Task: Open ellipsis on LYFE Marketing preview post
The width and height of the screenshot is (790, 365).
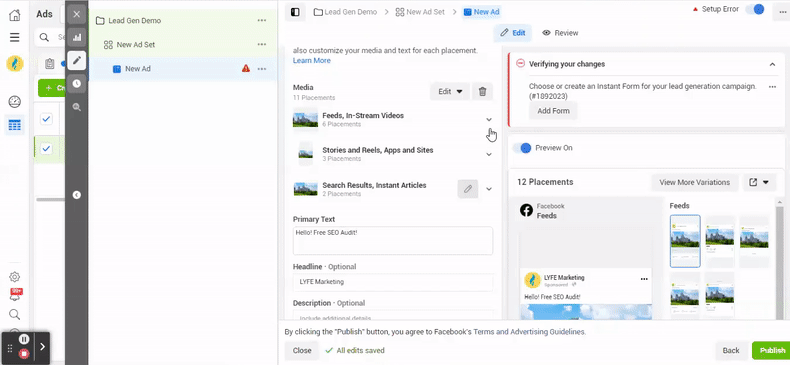Action: 644,279
